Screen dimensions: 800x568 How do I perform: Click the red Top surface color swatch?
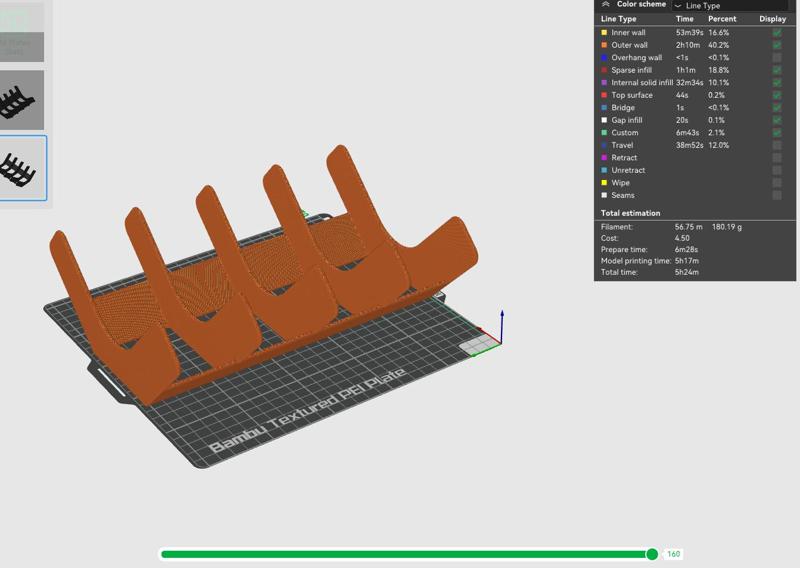[604, 95]
